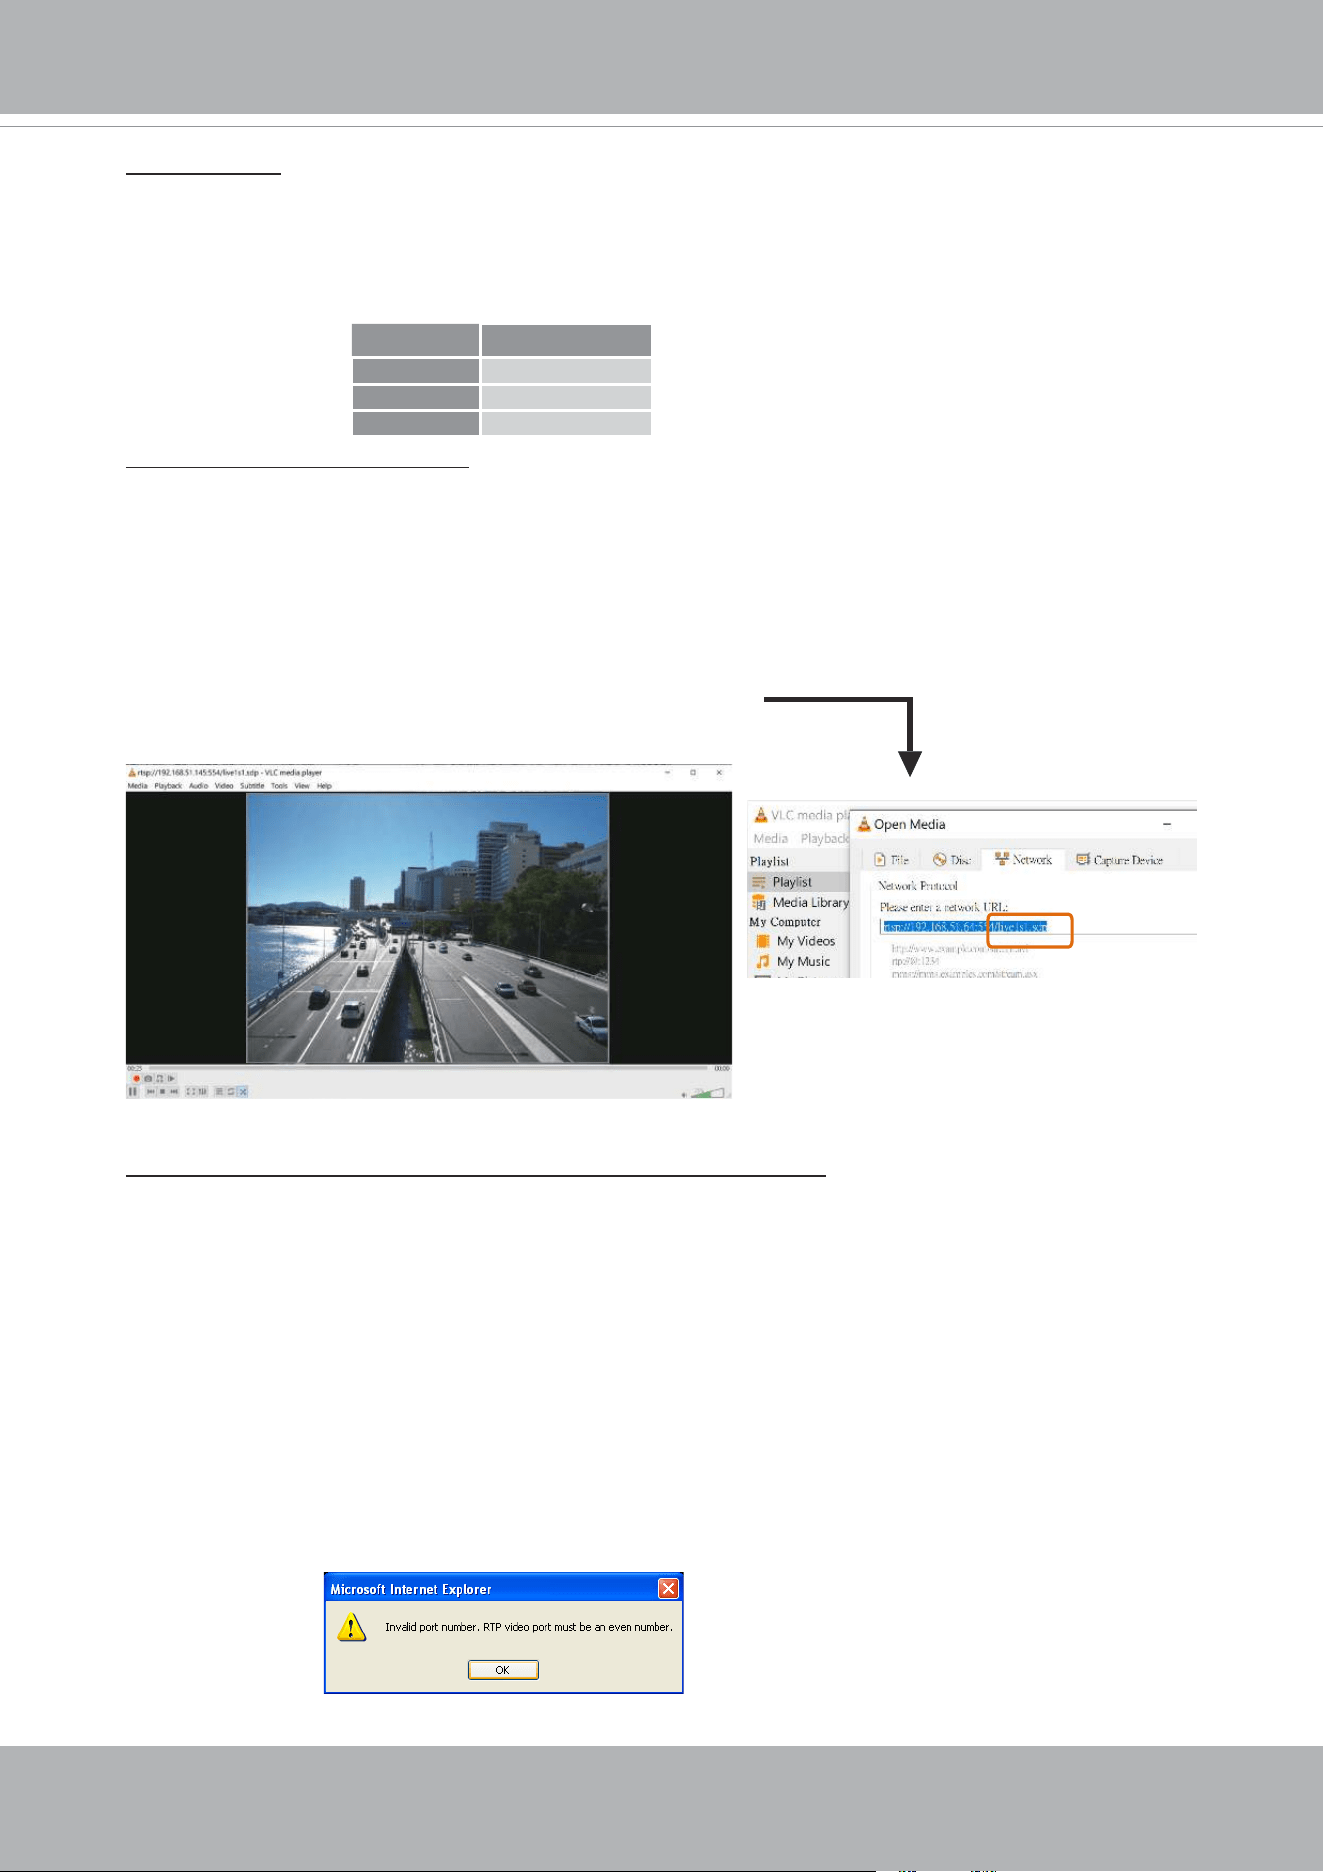Click the Next media button in VLC

(x=174, y=1092)
